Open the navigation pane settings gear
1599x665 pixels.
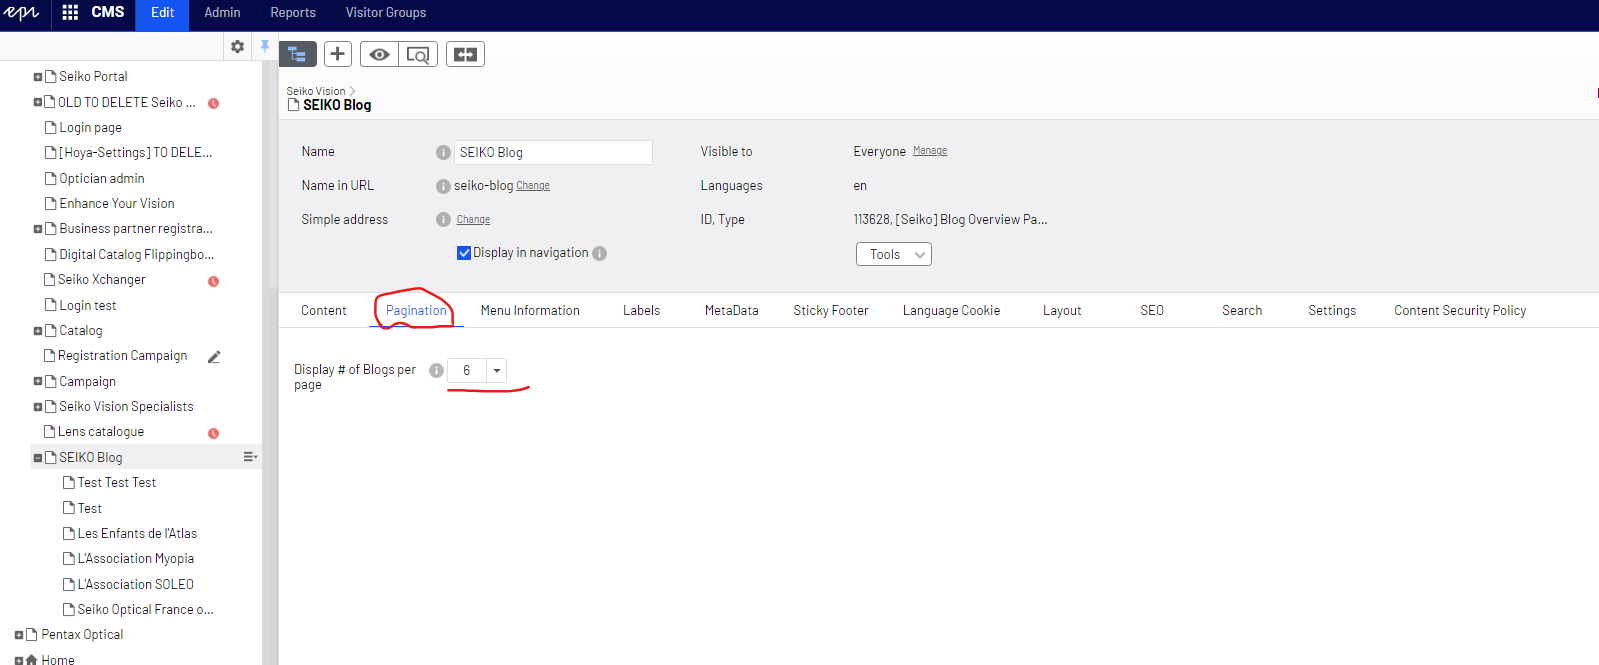click(237, 46)
